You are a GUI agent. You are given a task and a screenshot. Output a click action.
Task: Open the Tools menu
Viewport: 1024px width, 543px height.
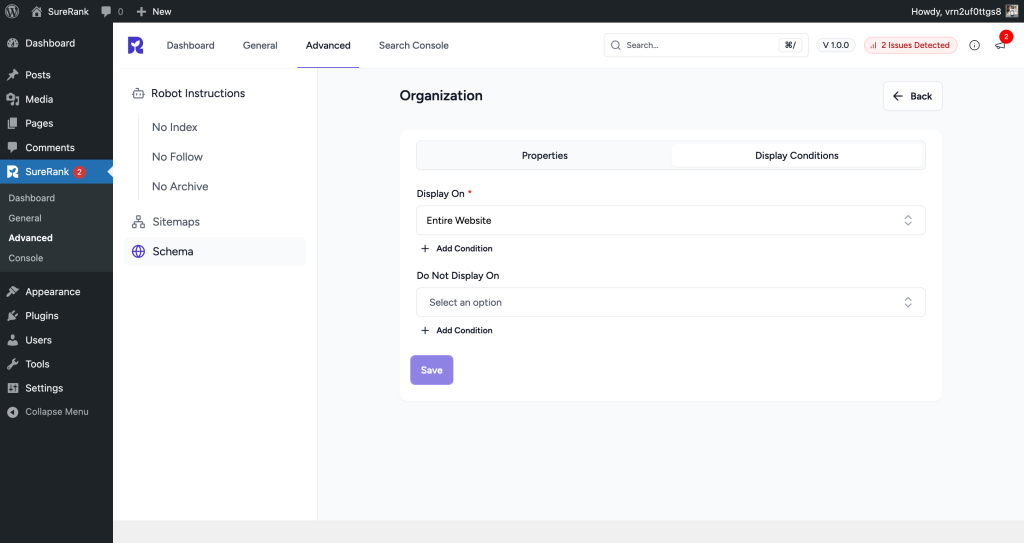(56, 364)
